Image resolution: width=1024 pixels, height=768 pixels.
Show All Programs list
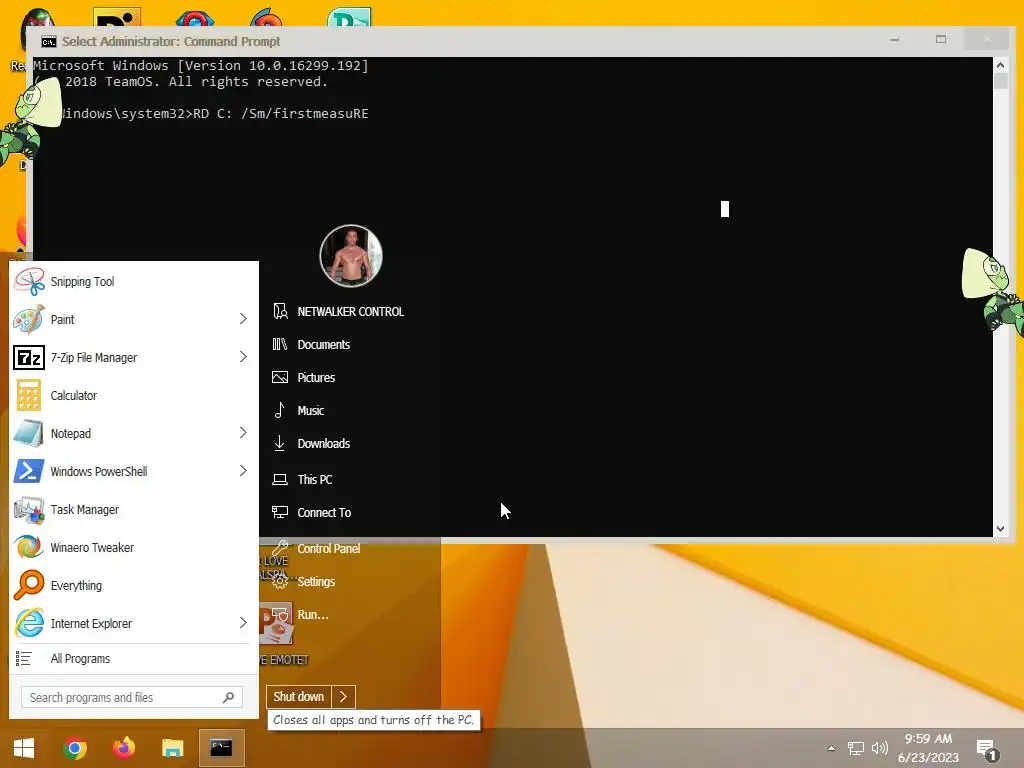coord(133,658)
